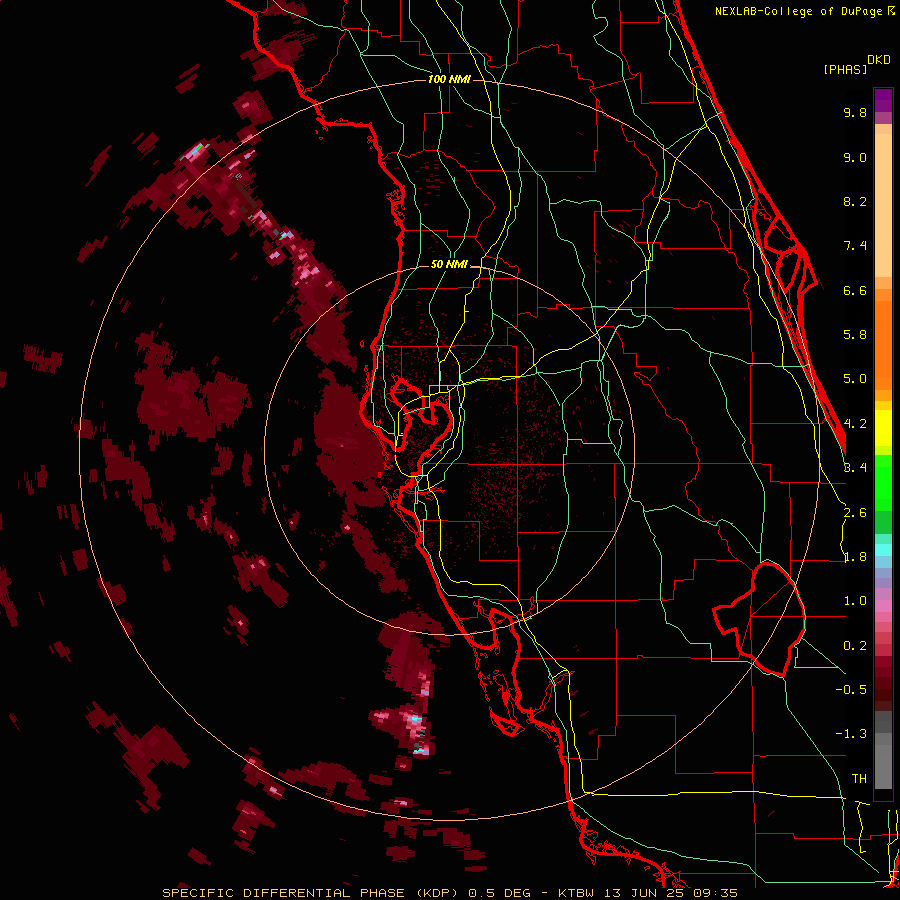
Task: Click the -1.3 scale value
Action: [x=851, y=734]
